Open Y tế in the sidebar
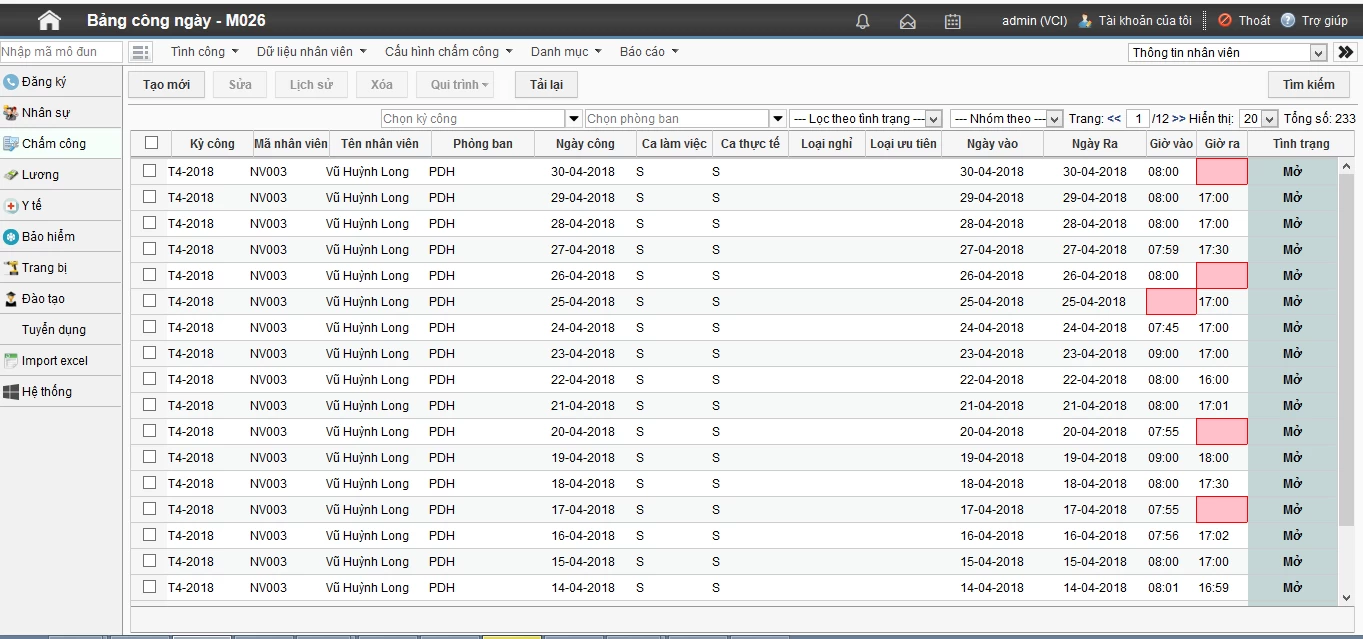 [60, 206]
